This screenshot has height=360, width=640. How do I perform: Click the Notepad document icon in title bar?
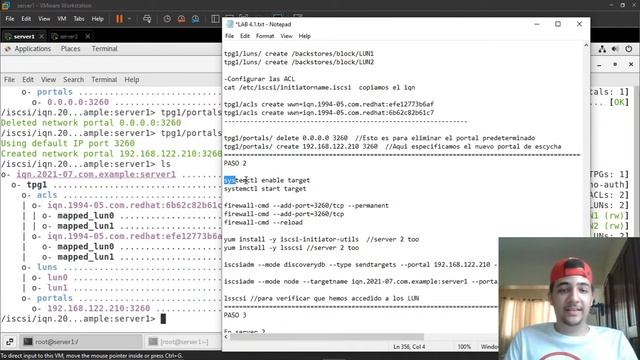coord(230,24)
